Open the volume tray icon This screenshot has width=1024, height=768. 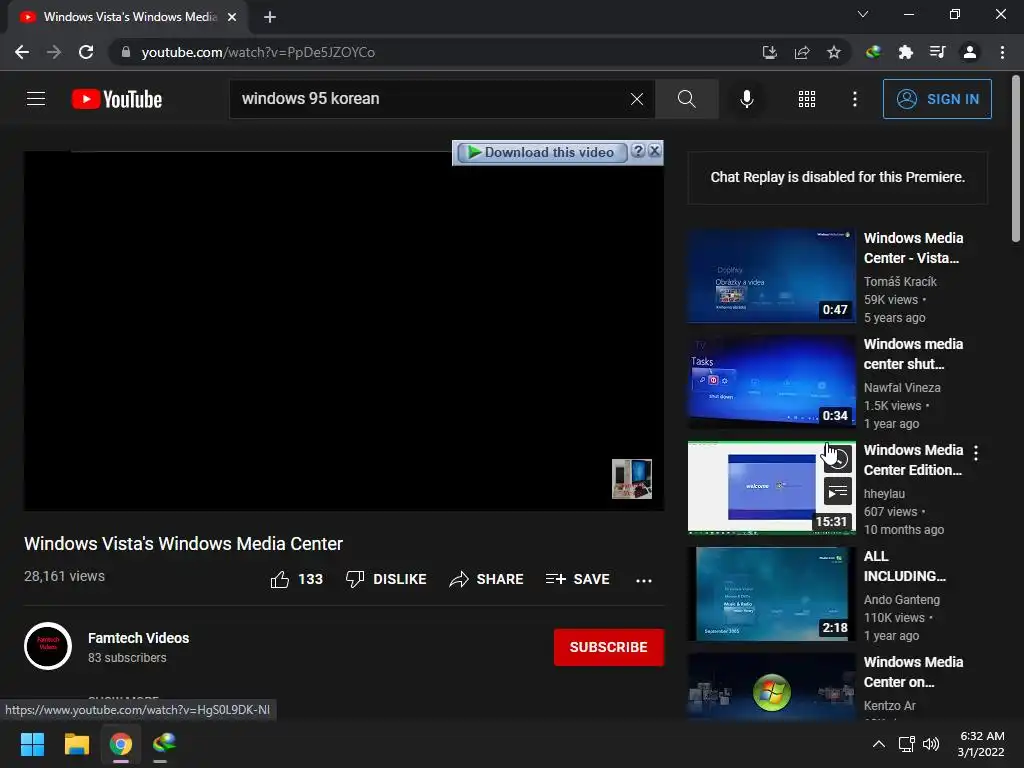point(931,743)
